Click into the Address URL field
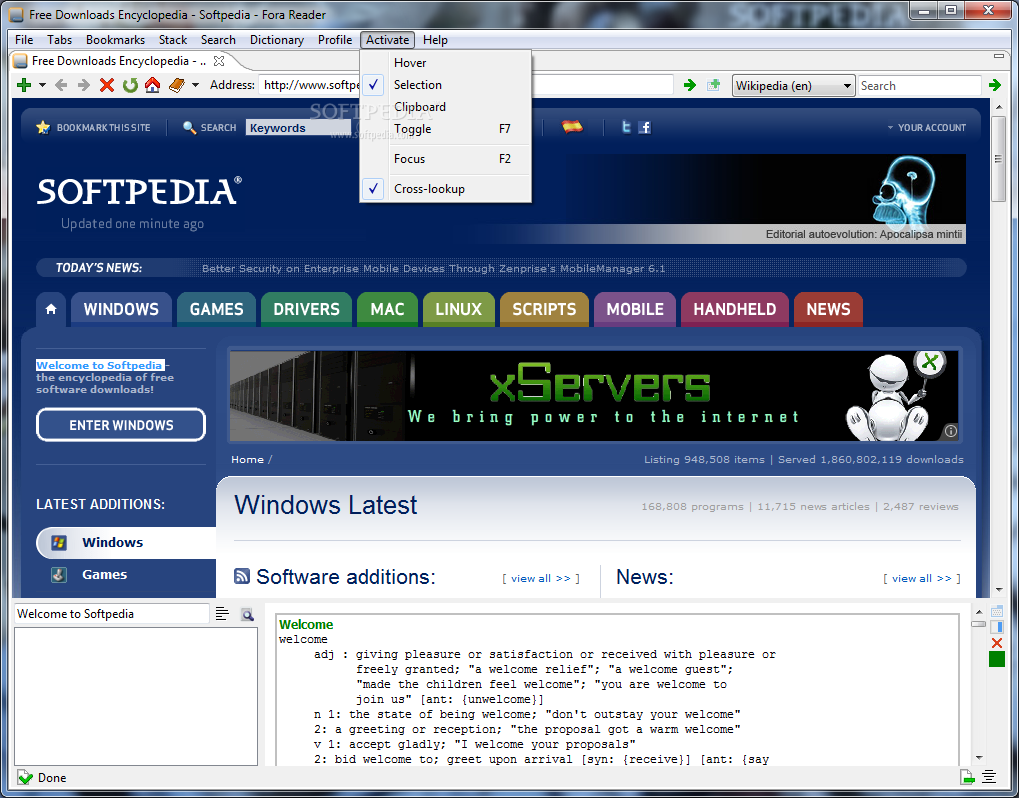The height and width of the screenshot is (798, 1019). tap(465, 85)
